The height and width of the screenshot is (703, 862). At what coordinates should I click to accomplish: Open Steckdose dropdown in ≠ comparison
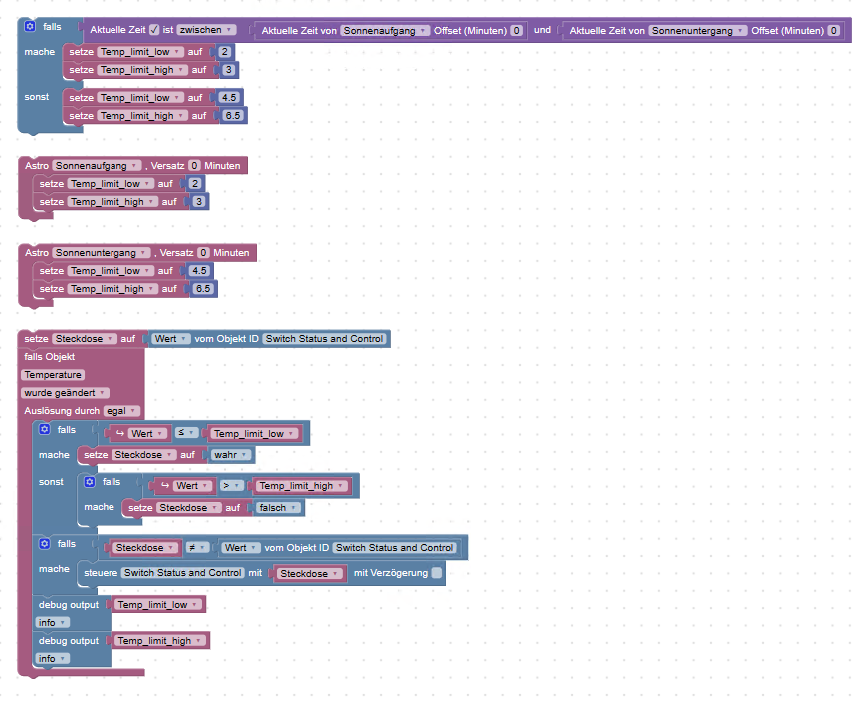(x=145, y=547)
